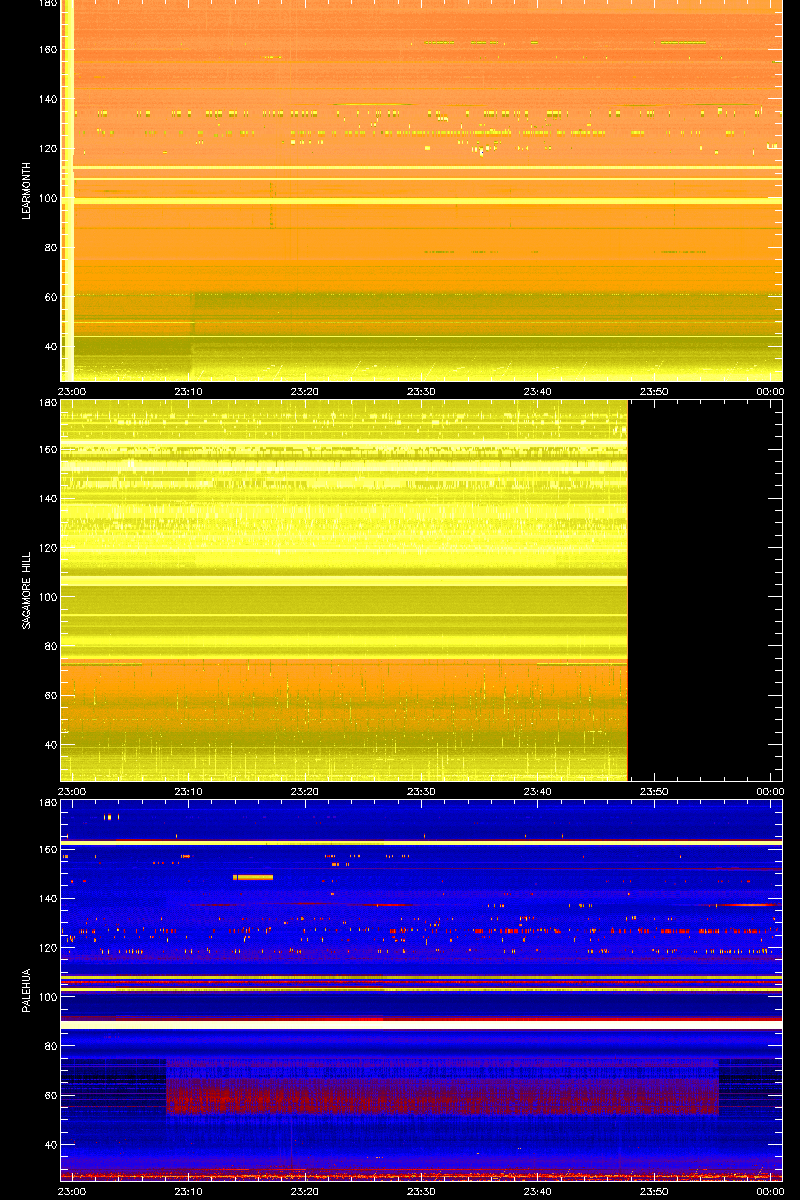Click the 140 tick on Palehua axis
The height and width of the screenshot is (1200, 800).
(x=48, y=898)
